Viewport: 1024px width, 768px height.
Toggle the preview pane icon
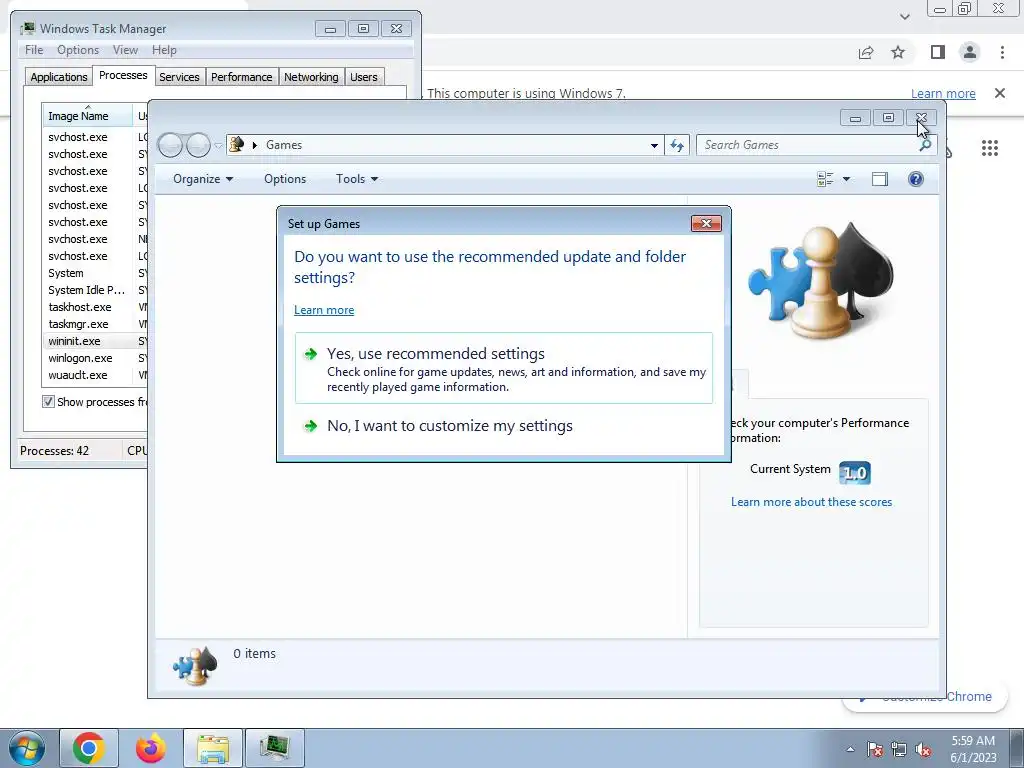(880, 179)
